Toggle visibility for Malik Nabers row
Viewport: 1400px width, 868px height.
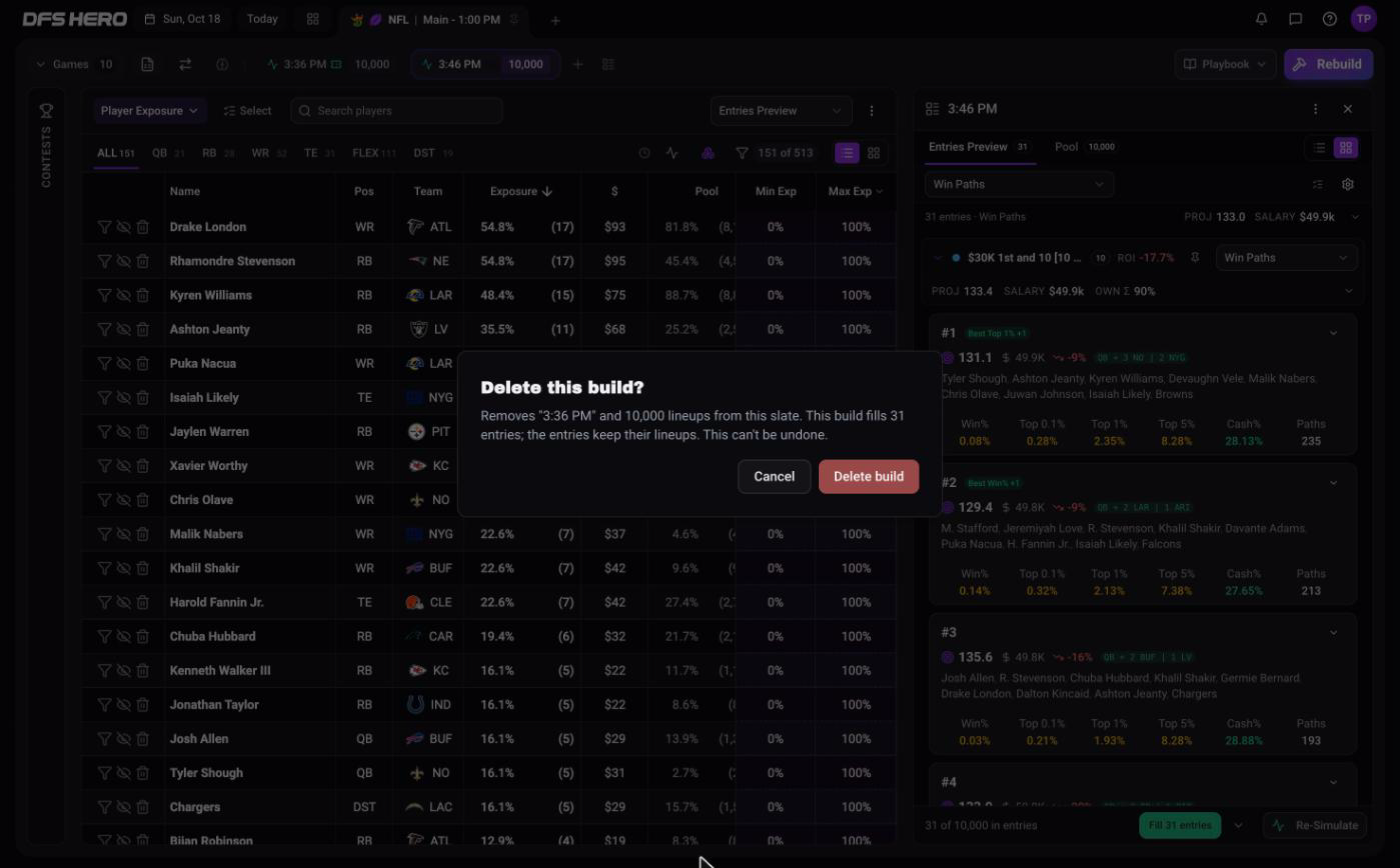point(124,534)
